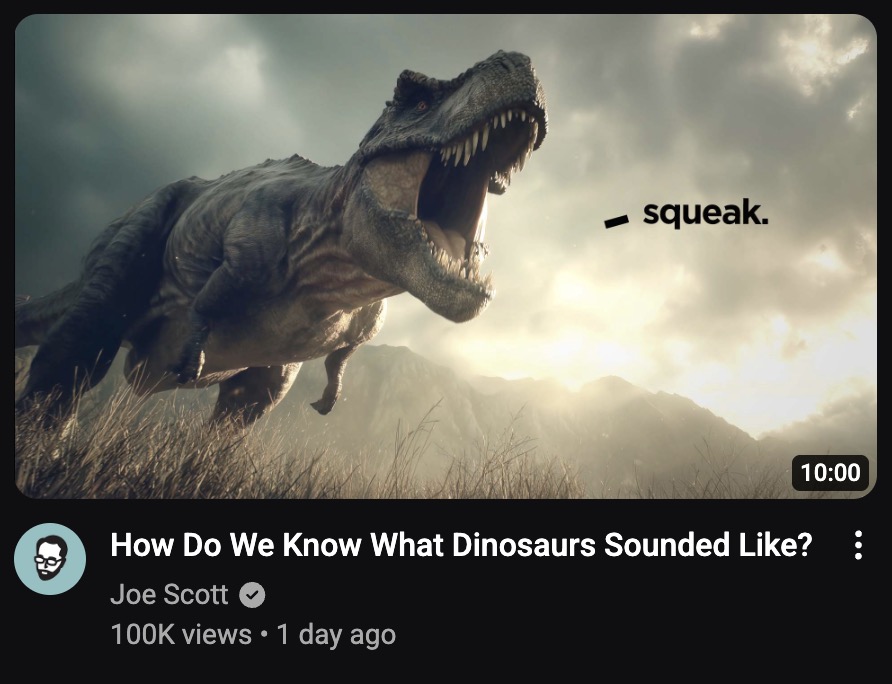Click the mountain range in the thumbnail

tap(560, 400)
